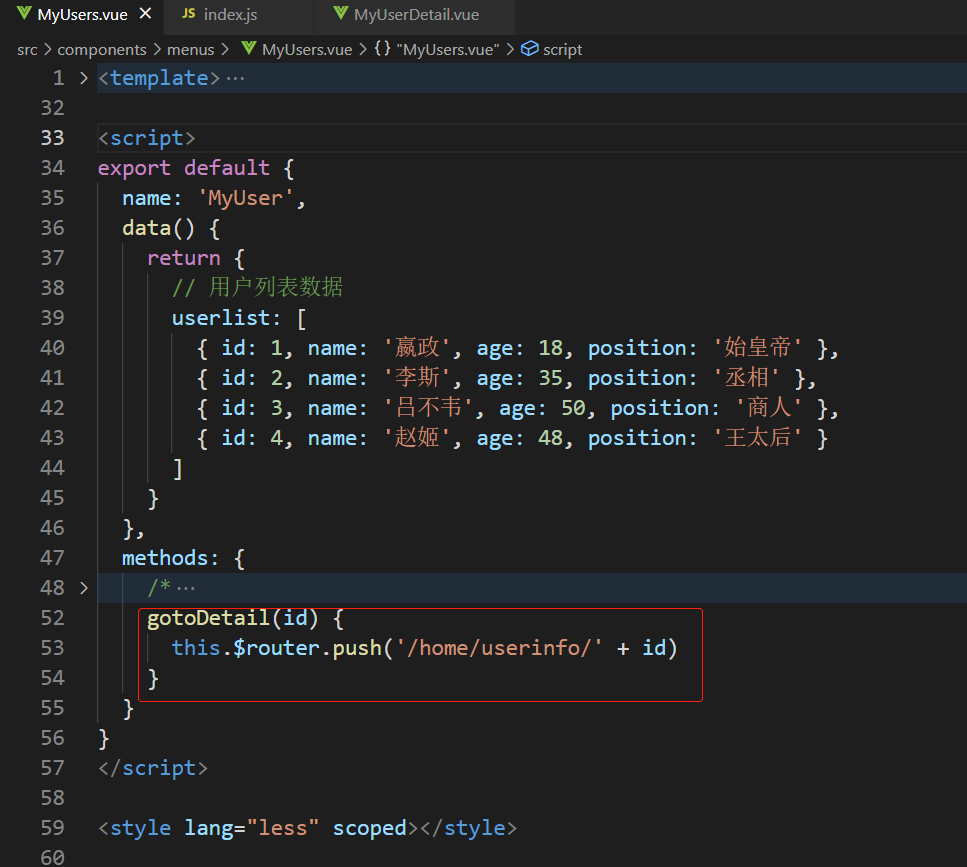Click the 'export' keyword on line 34

pos(134,168)
